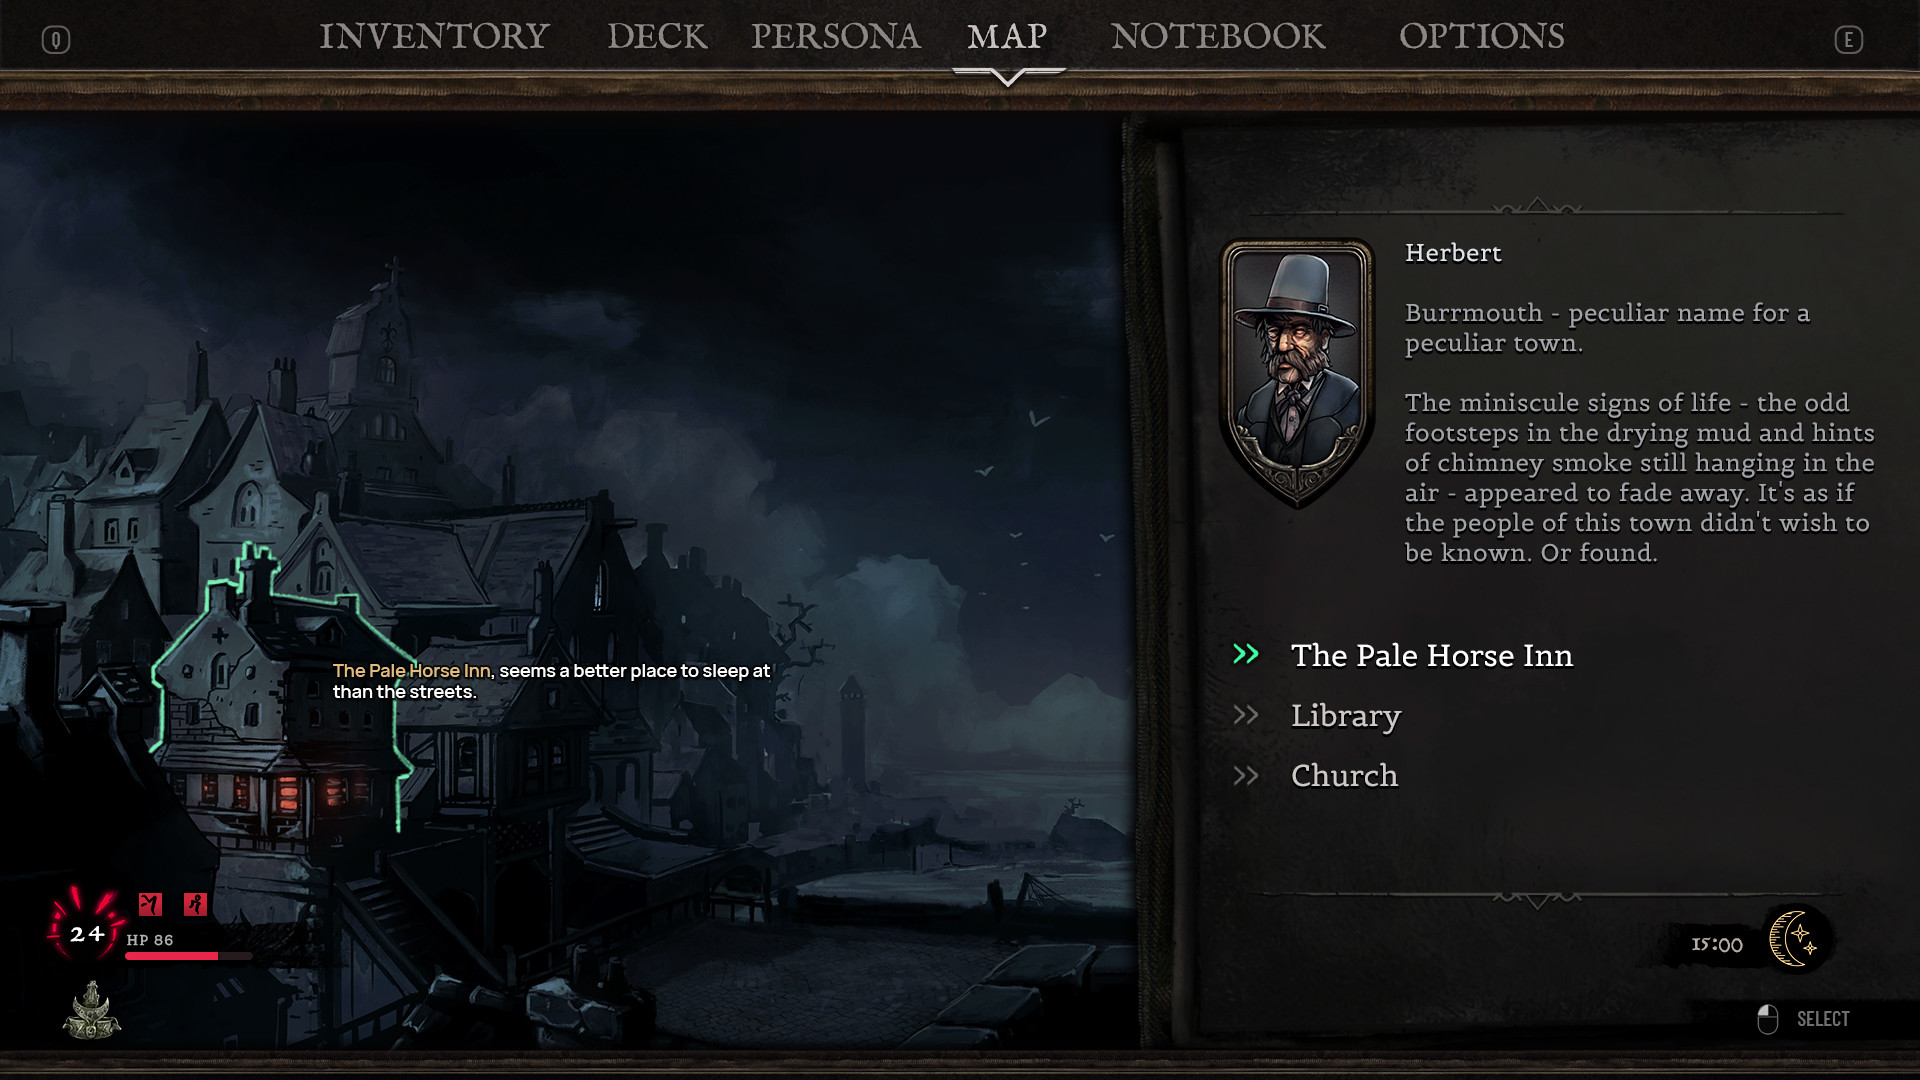Open the Persona tab
The height and width of the screenshot is (1080, 1920).
(x=835, y=36)
